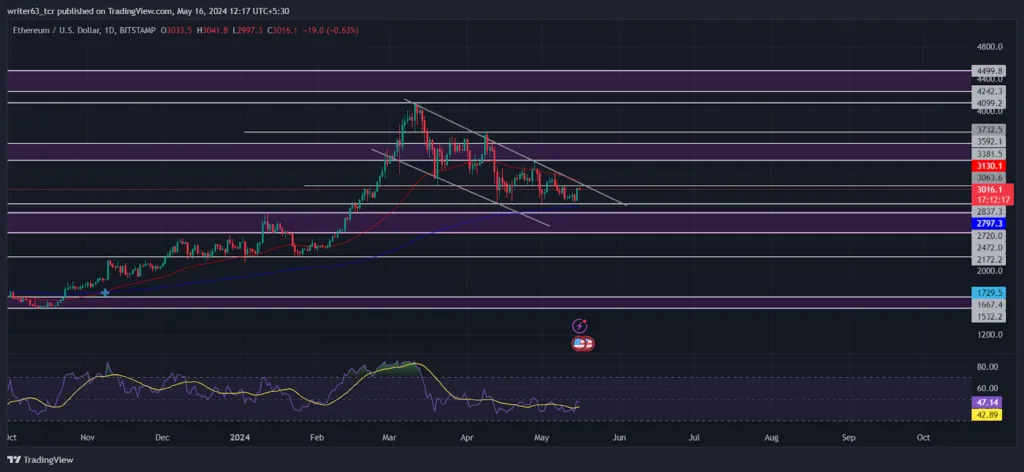
Task: Click the Mar label on time axis
Action: 390,438
